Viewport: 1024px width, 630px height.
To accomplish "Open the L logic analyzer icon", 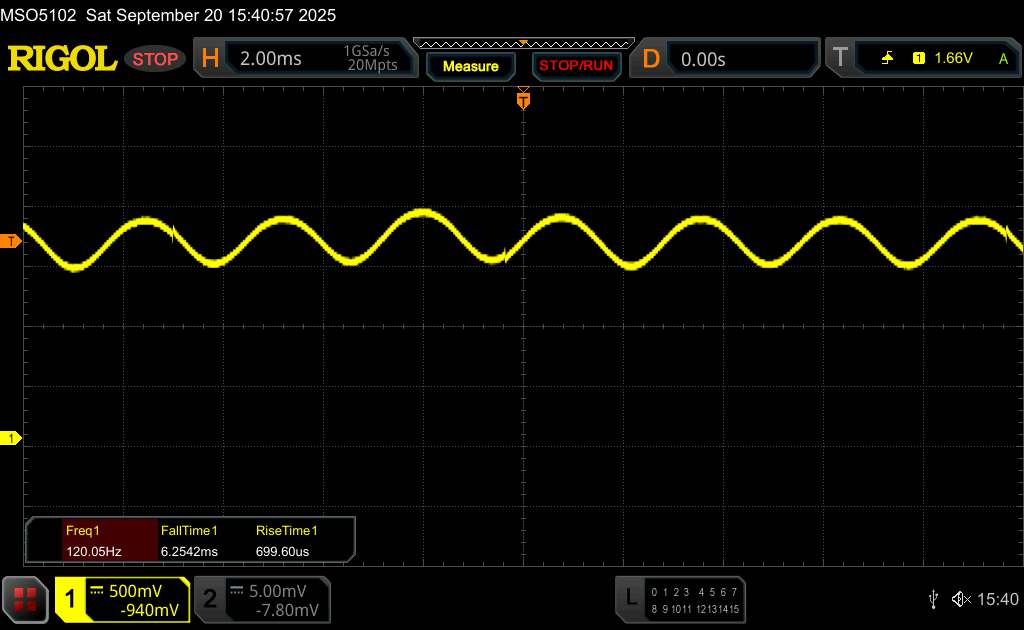I will 630,598.
